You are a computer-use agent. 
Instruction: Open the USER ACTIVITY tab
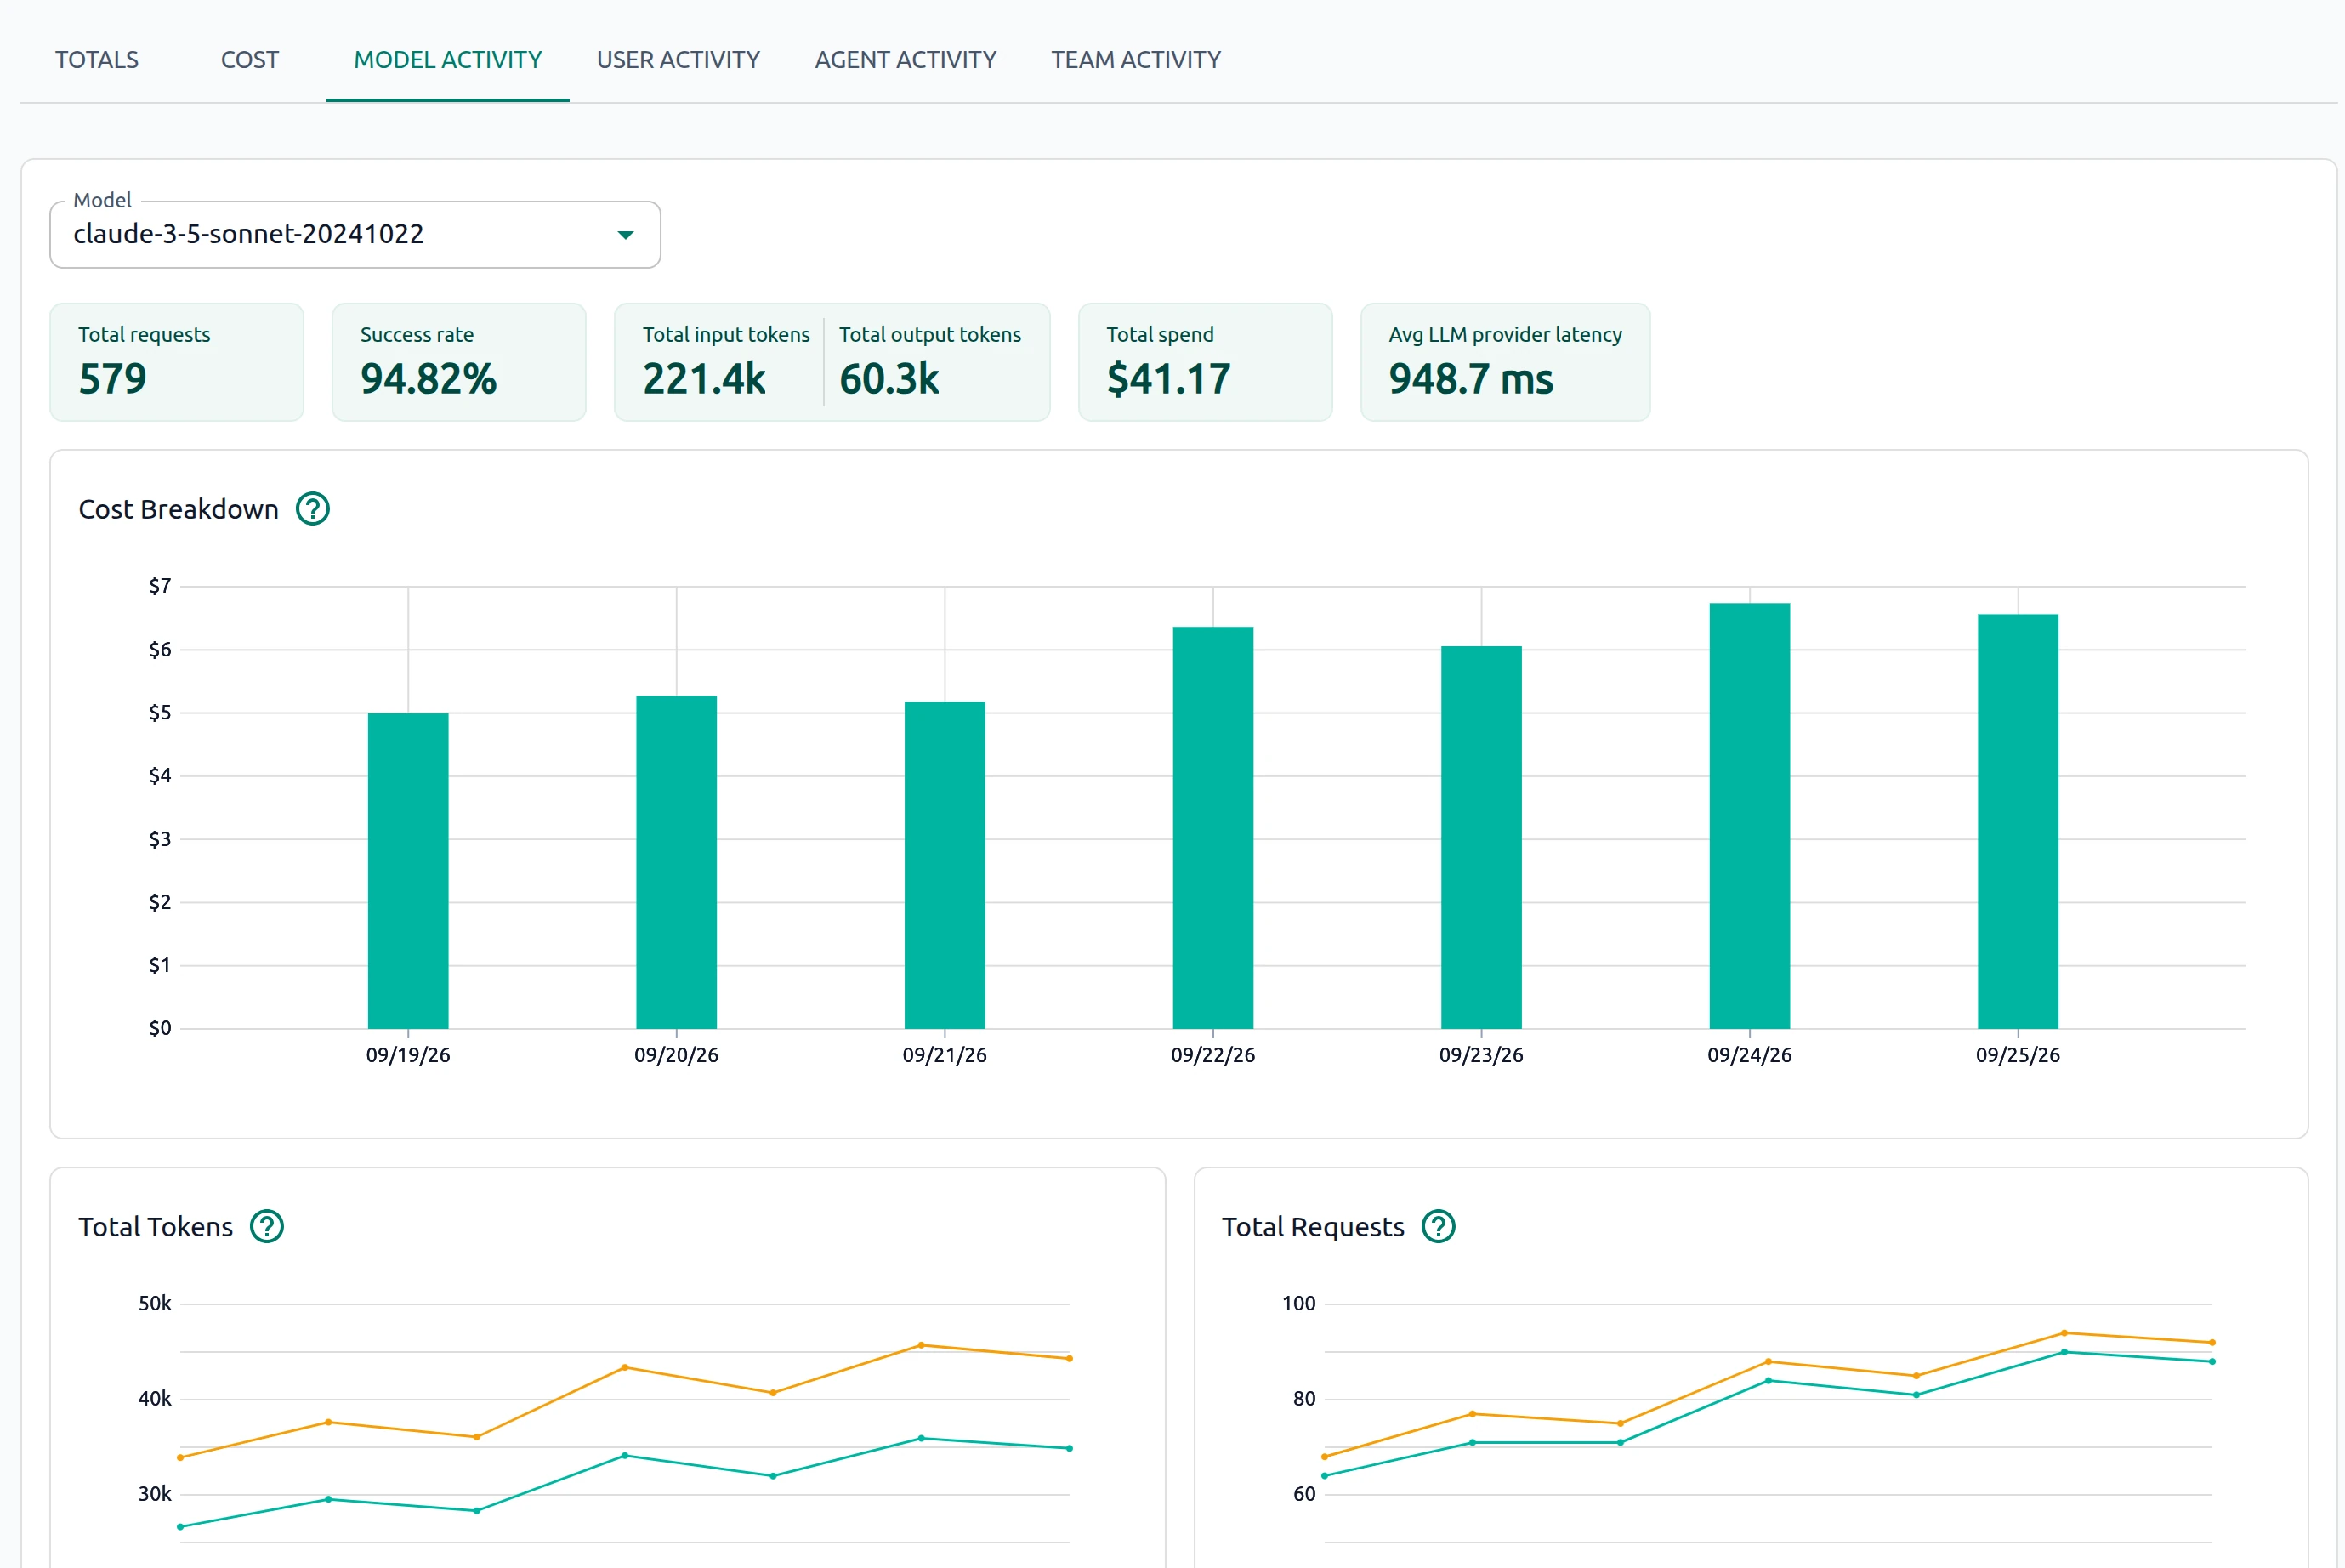pos(678,60)
